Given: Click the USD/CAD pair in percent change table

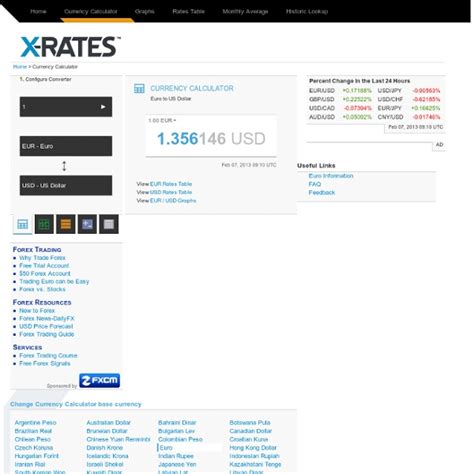Looking at the screenshot, I should point(322,108).
